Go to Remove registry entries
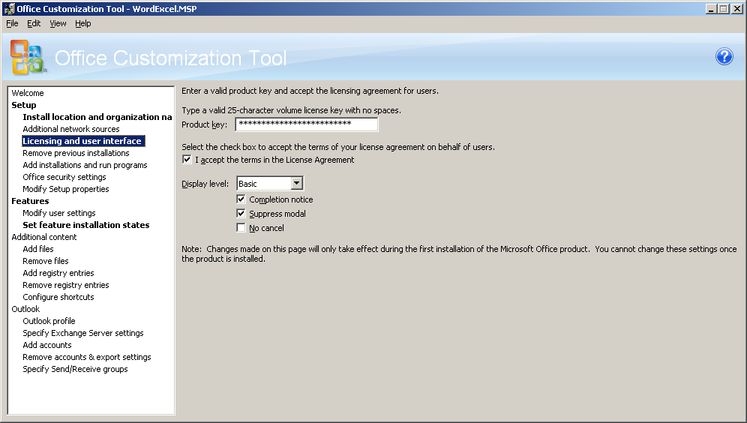747x423 pixels. point(66,285)
